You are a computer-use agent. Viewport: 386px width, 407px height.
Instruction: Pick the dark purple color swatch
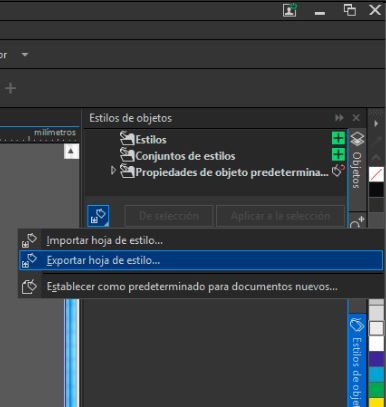(x=376, y=359)
